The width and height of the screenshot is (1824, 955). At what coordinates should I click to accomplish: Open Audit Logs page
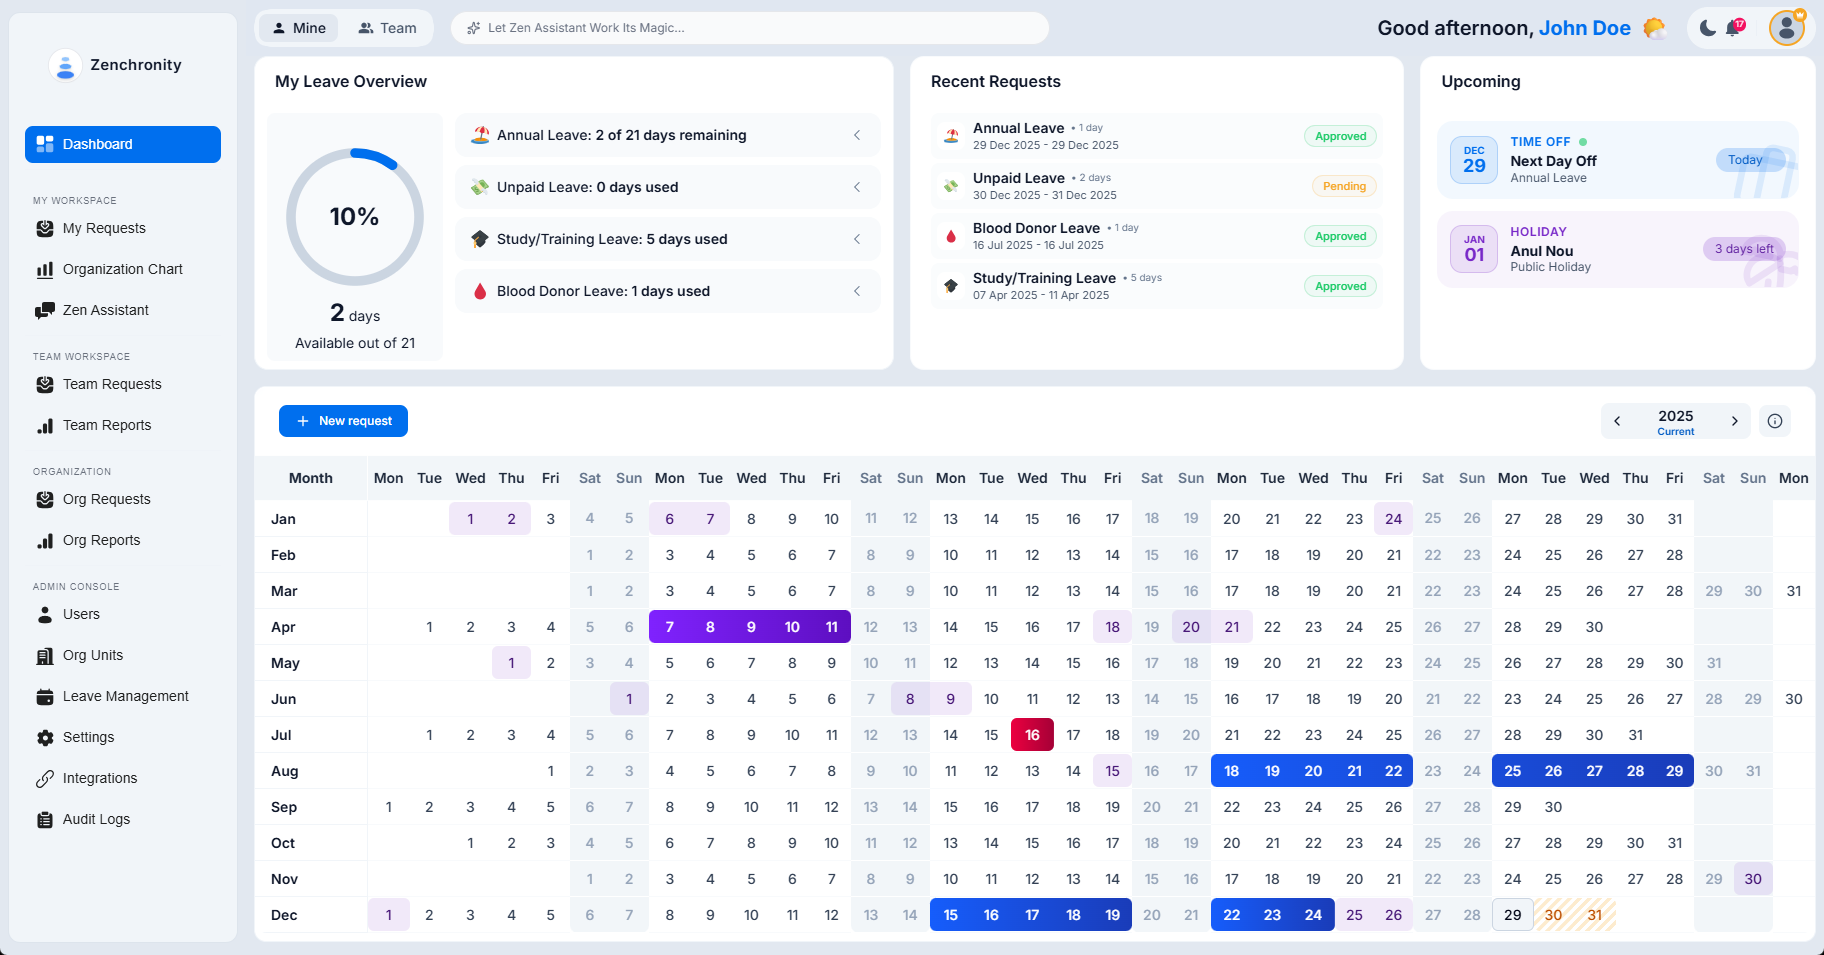click(x=96, y=819)
